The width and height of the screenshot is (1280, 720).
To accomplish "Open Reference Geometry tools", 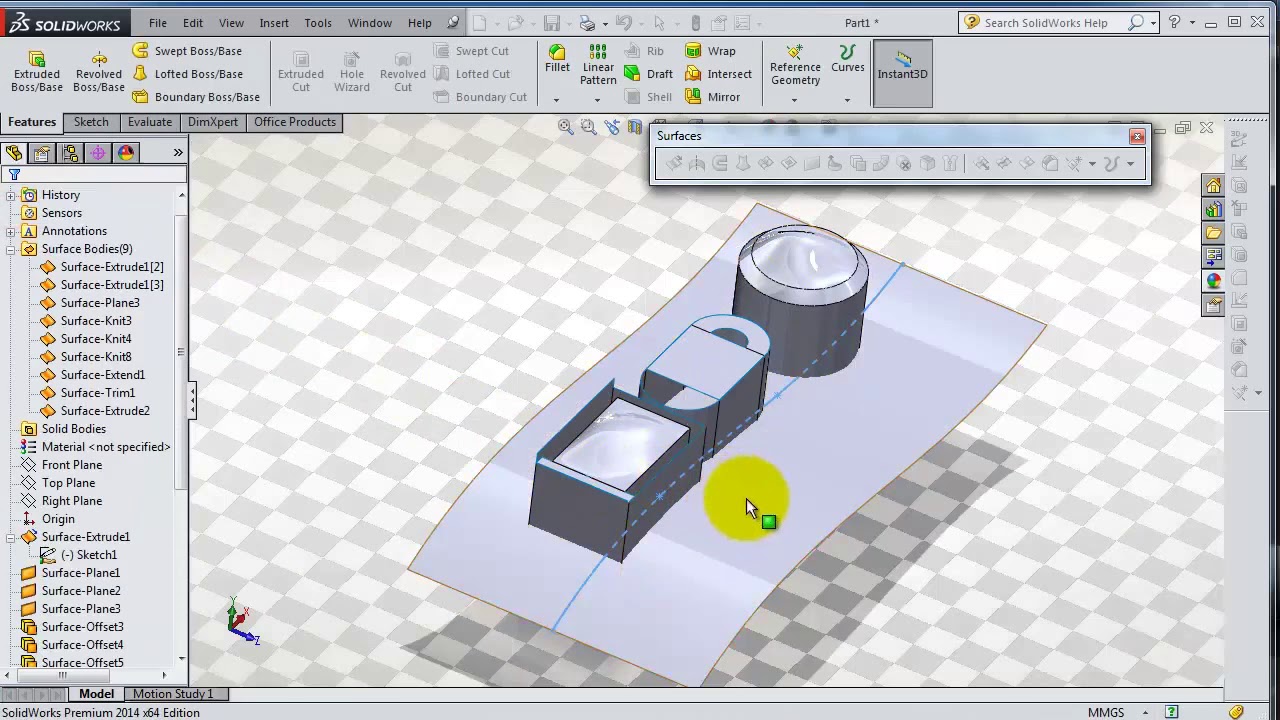I will pos(795,65).
